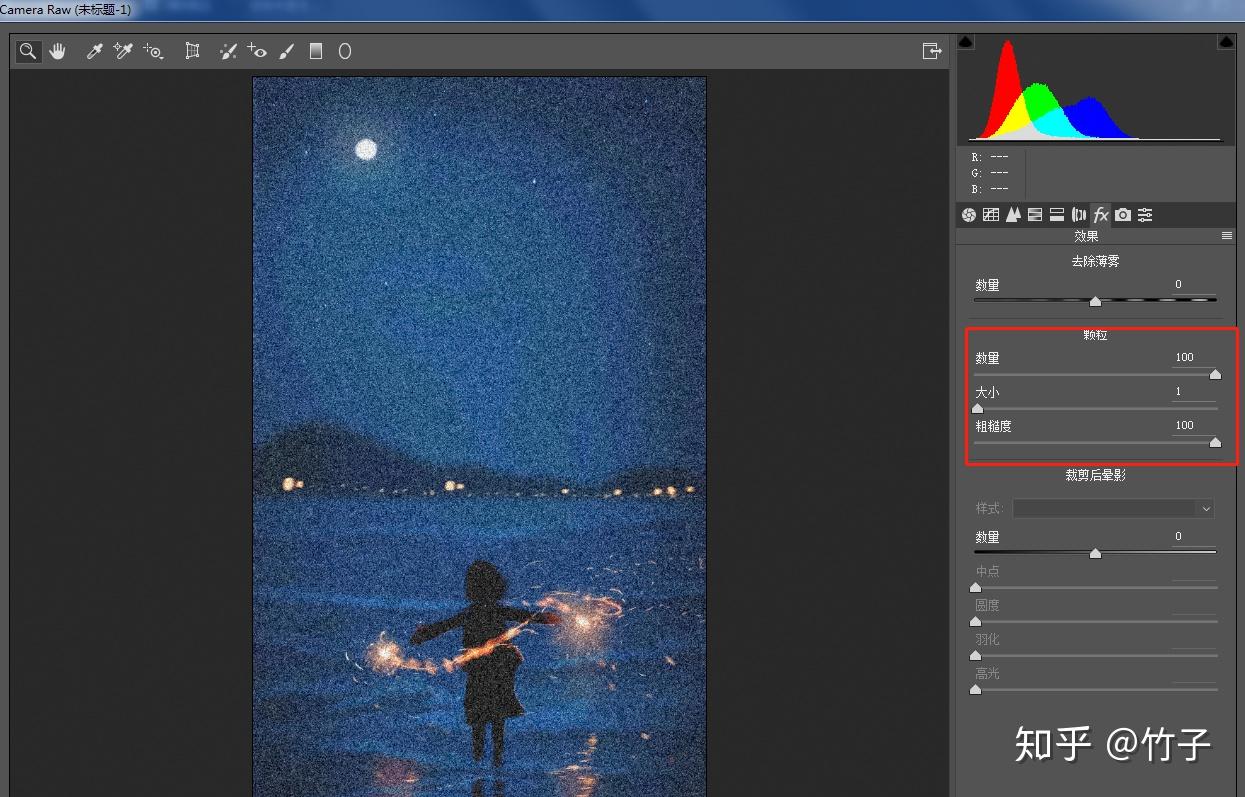Open the 效果 panel options menu

pyautogui.click(x=1227, y=237)
